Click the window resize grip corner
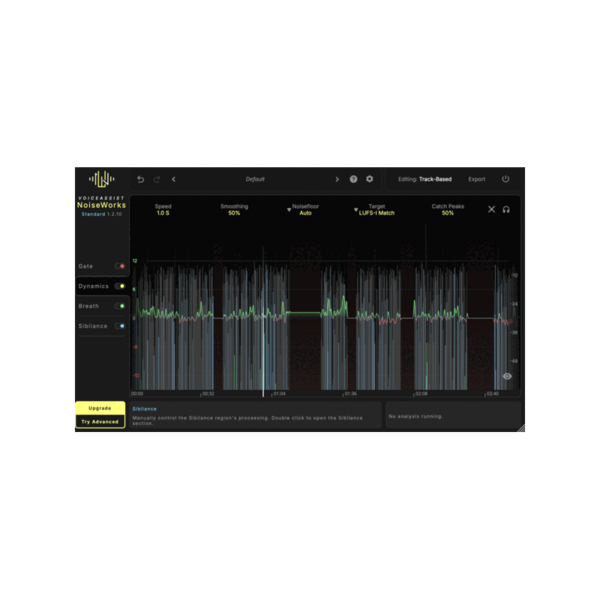This screenshot has height=600, width=600. point(521,429)
